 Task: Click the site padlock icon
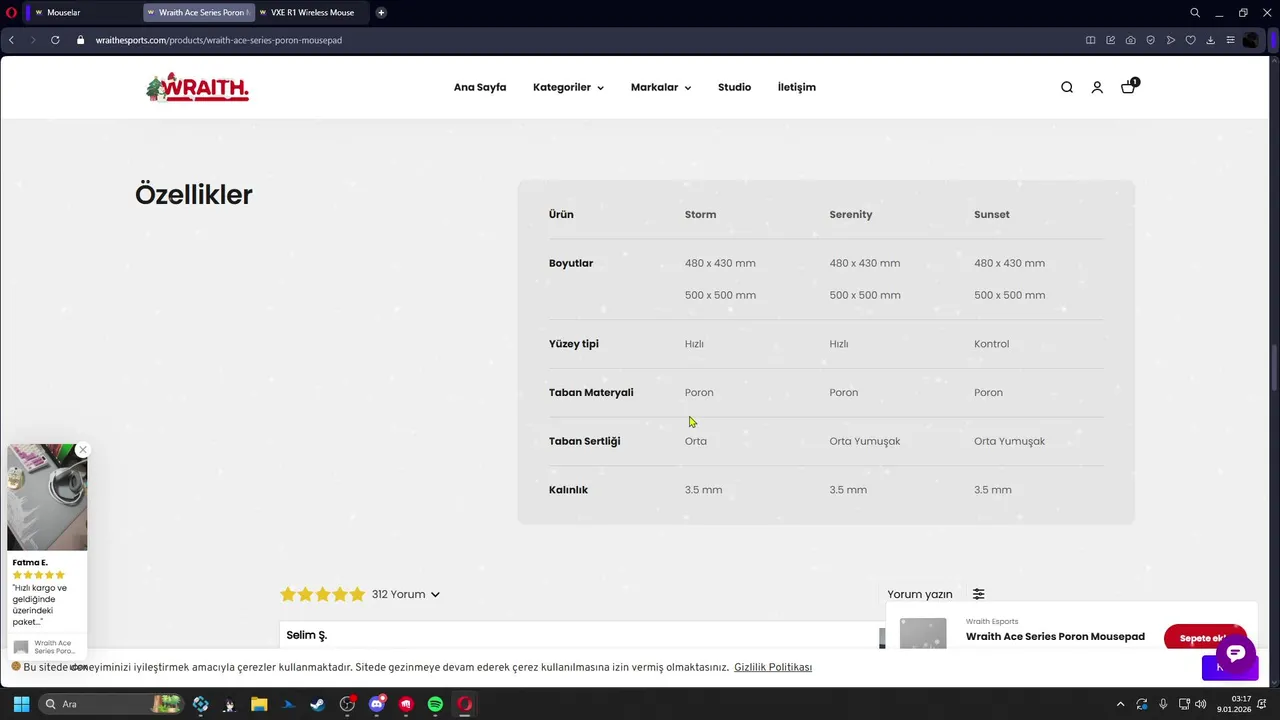[x=81, y=40]
